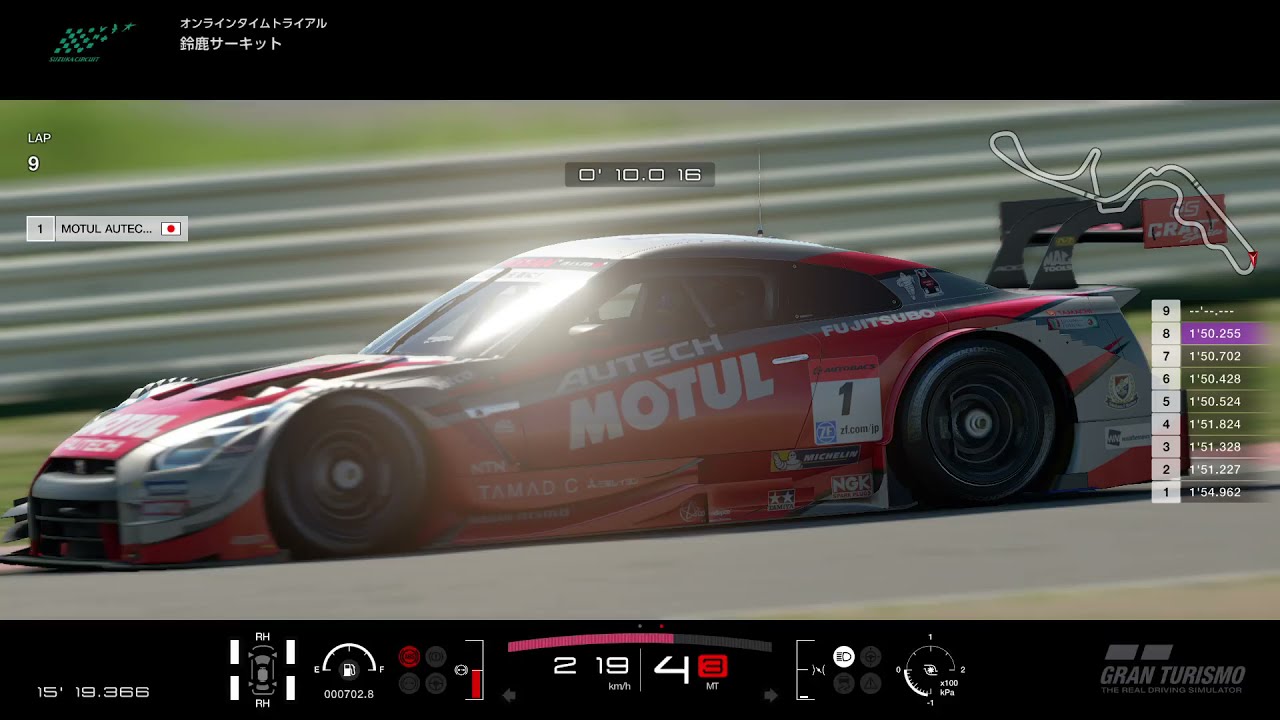The image size is (1280, 720).
Task: Select the highlighted 1'50.255 lap time
Action: [x=1215, y=334]
